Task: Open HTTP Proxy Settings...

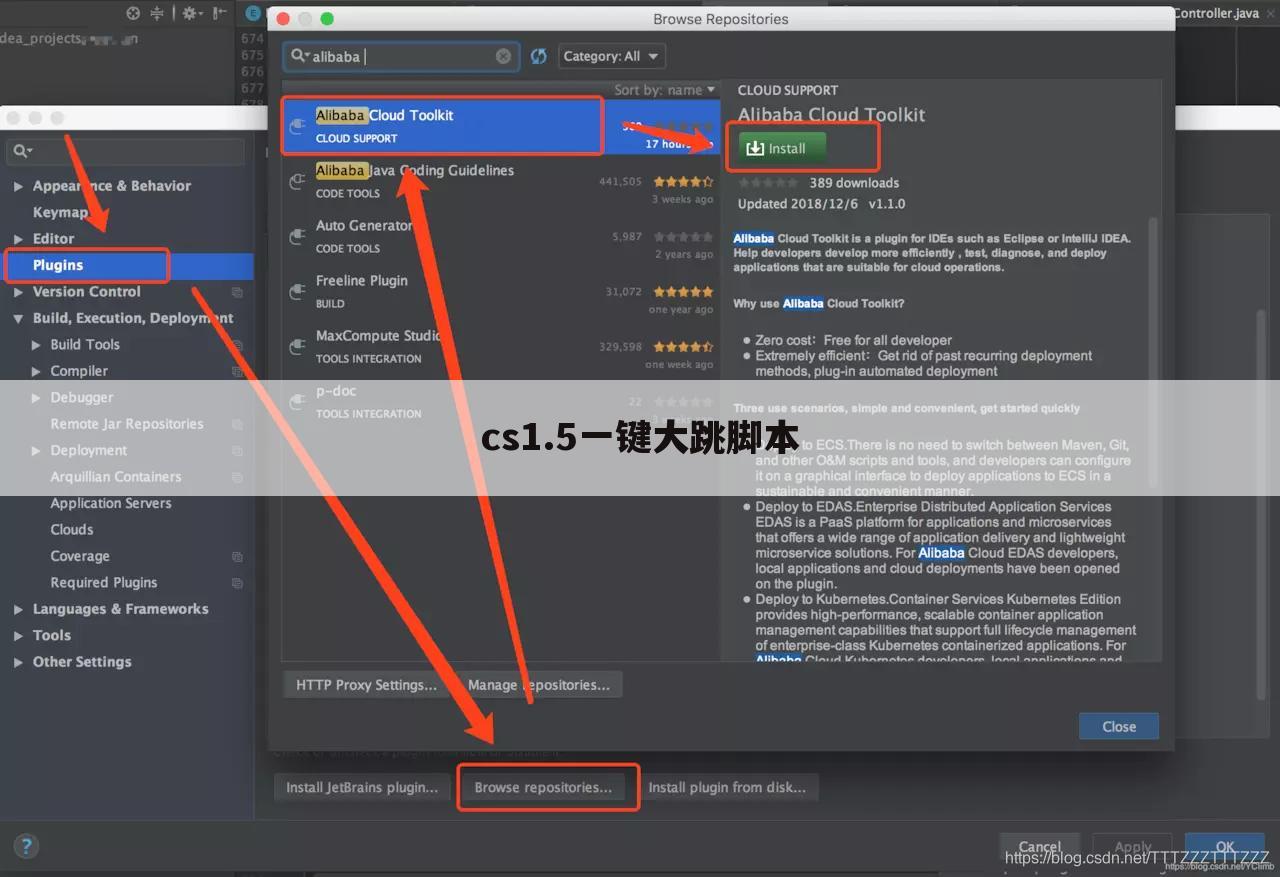Action: pos(366,685)
